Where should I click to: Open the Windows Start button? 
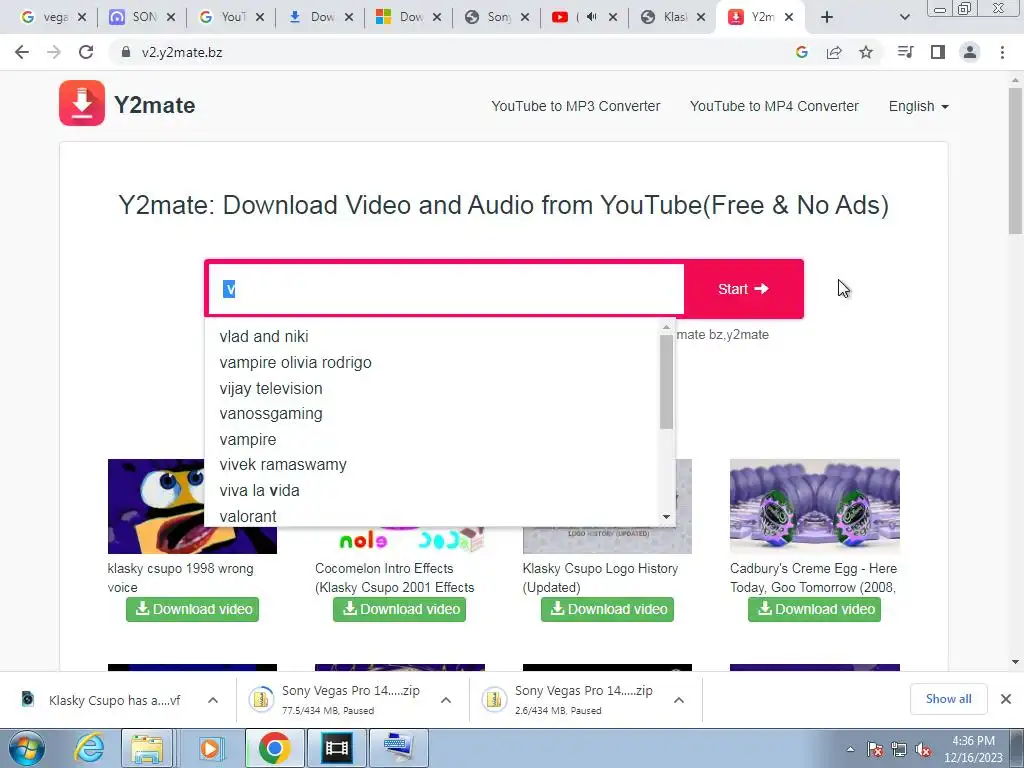[x=27, y=748]
